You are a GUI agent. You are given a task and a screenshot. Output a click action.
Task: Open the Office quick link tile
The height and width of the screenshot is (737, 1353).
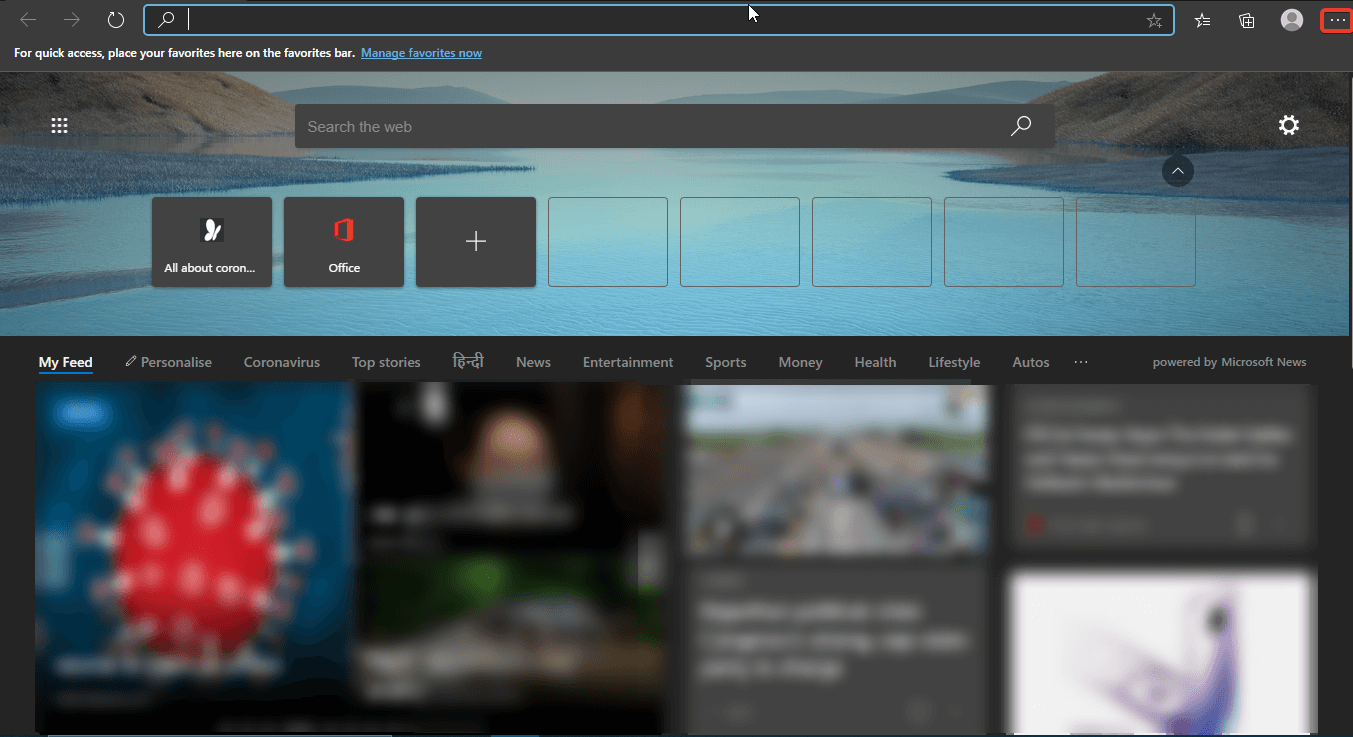[343, 241]
